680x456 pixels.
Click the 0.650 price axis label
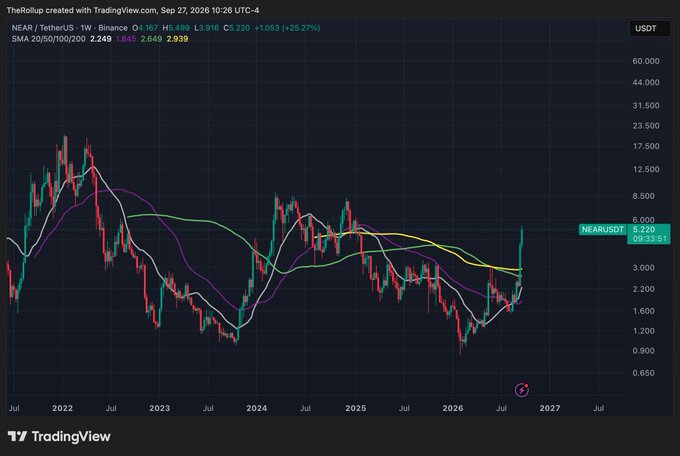click(644, 373)
